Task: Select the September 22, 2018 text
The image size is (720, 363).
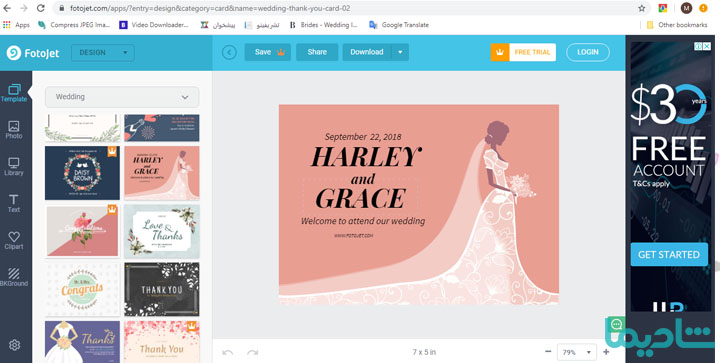Action: [363, 137]
